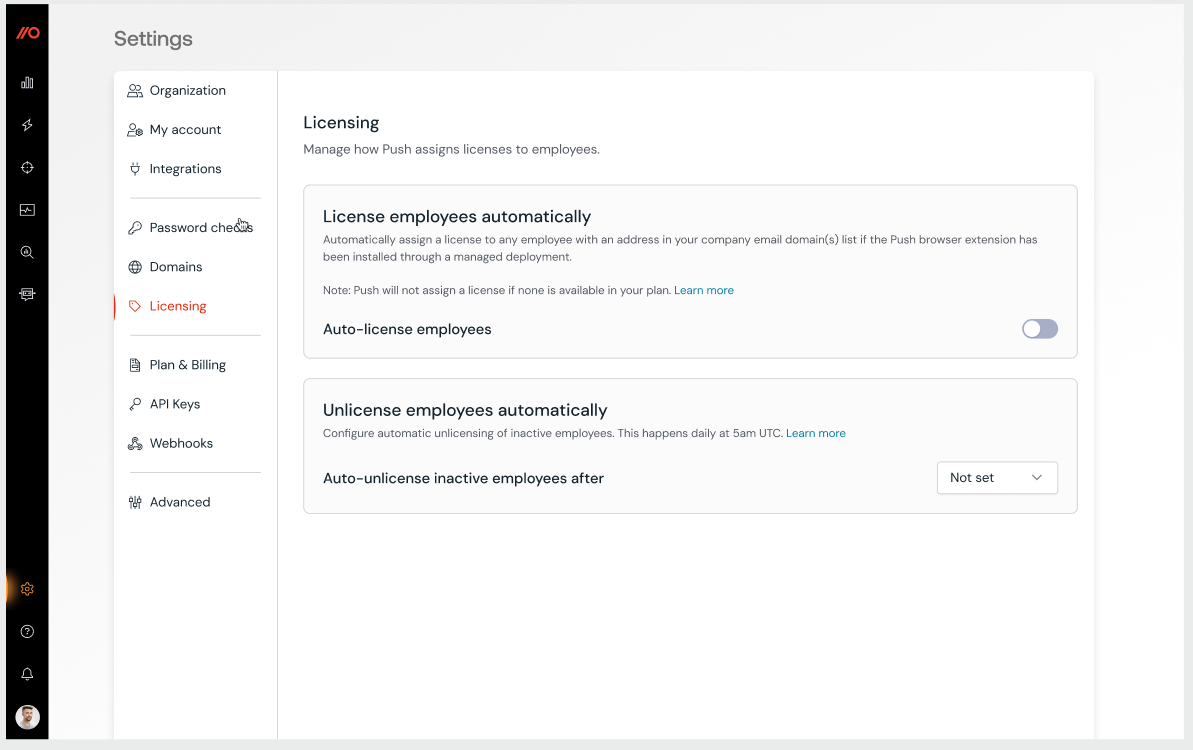This screenshot has width=1193, height=750.
Task: Open the Domains settings page
Action: click(176, 267)
